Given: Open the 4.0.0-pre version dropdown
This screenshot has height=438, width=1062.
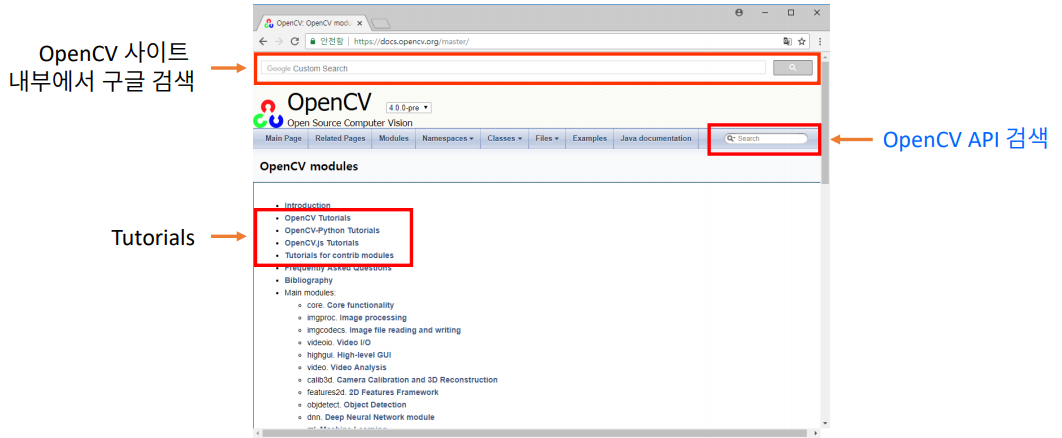Looking at the screenshot, I should click(x=409, y=108).
